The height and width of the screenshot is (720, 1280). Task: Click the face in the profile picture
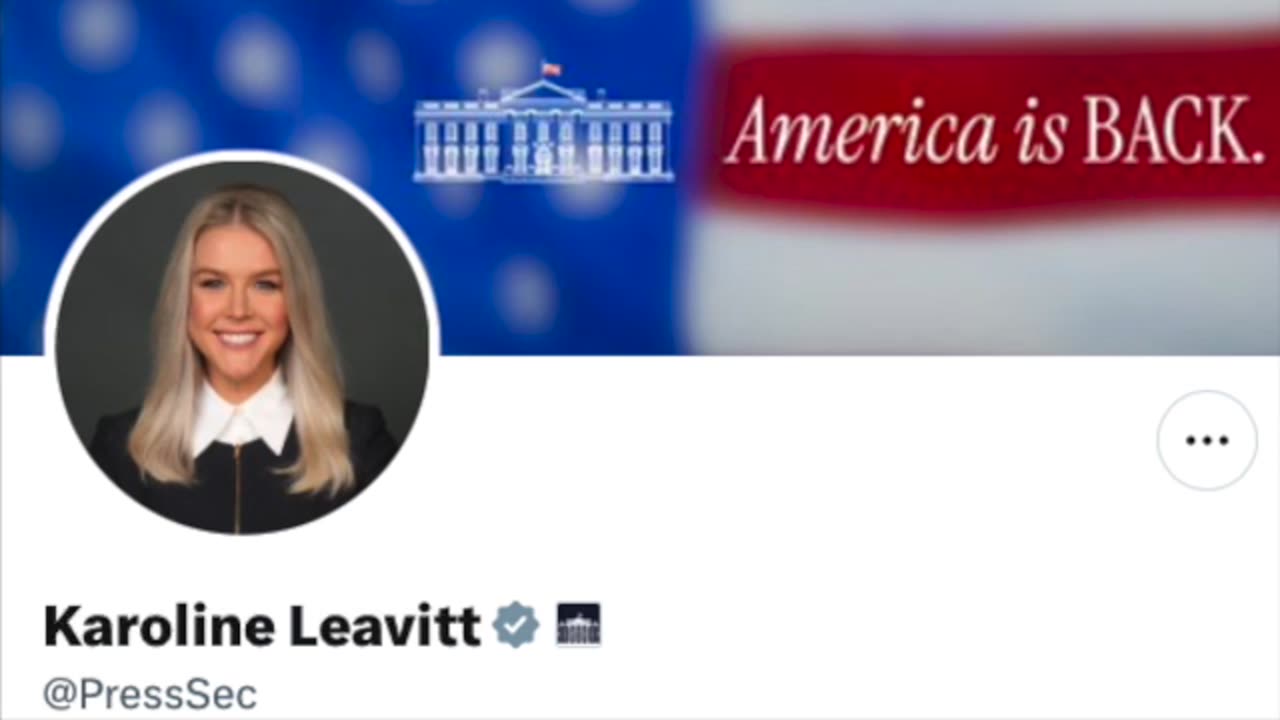click(239, 292)
